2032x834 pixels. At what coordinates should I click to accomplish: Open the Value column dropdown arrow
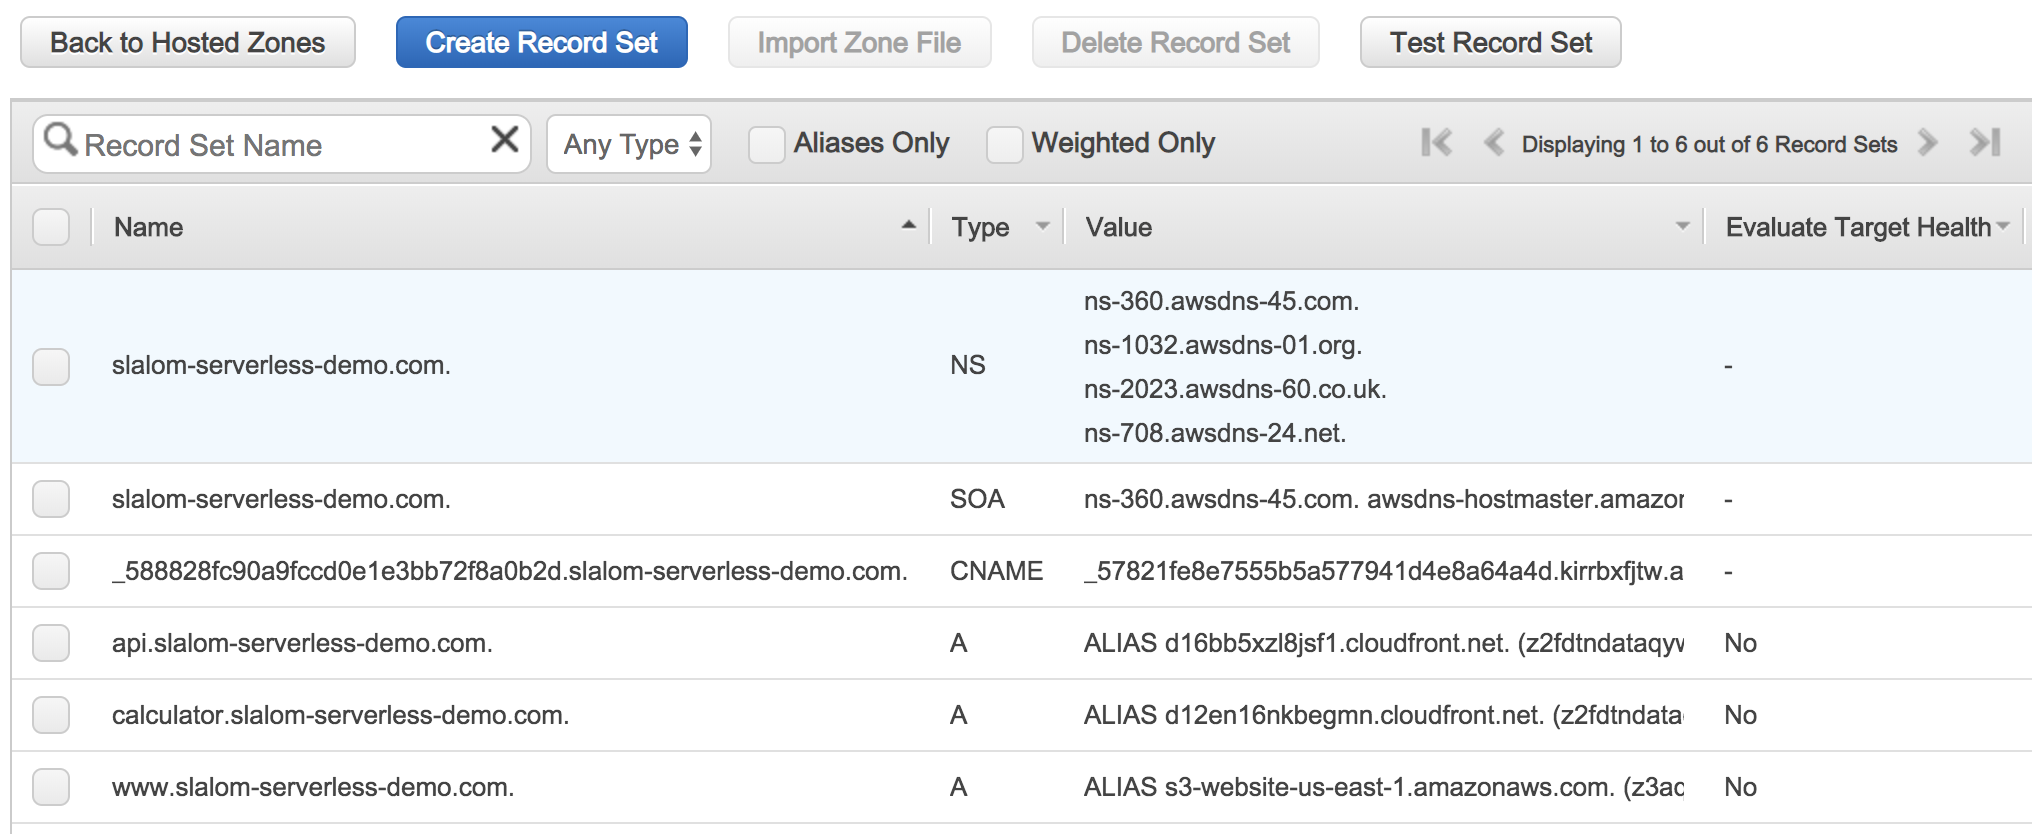pos(1682,227)
